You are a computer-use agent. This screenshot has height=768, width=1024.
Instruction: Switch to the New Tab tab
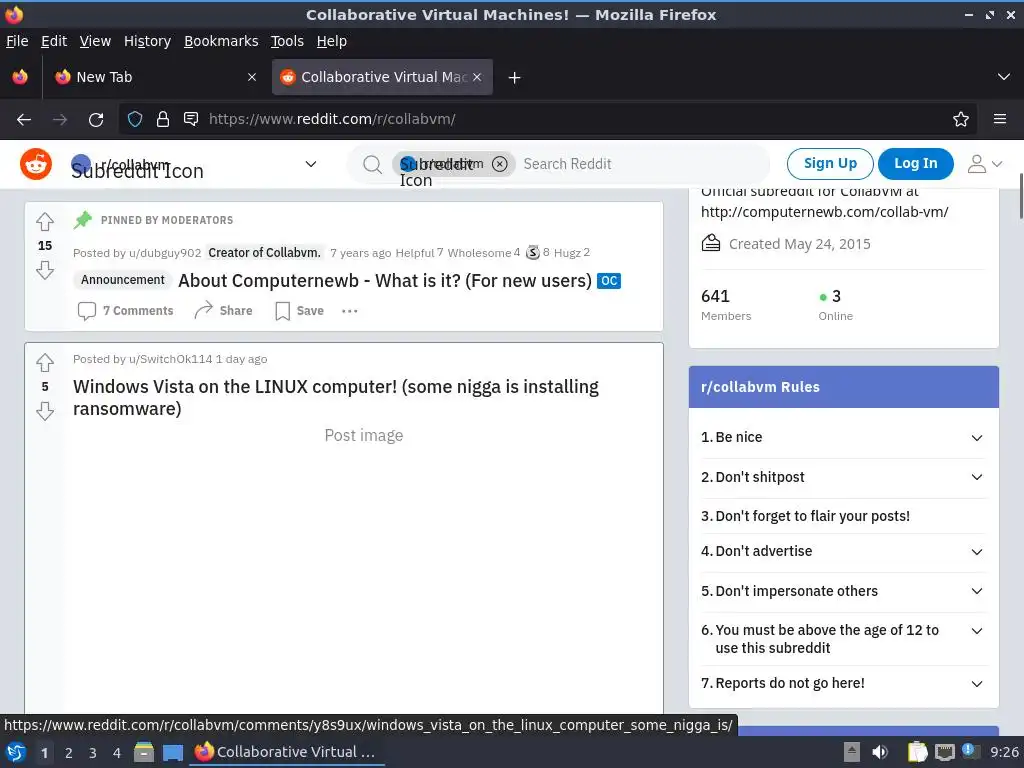(153, 77)
